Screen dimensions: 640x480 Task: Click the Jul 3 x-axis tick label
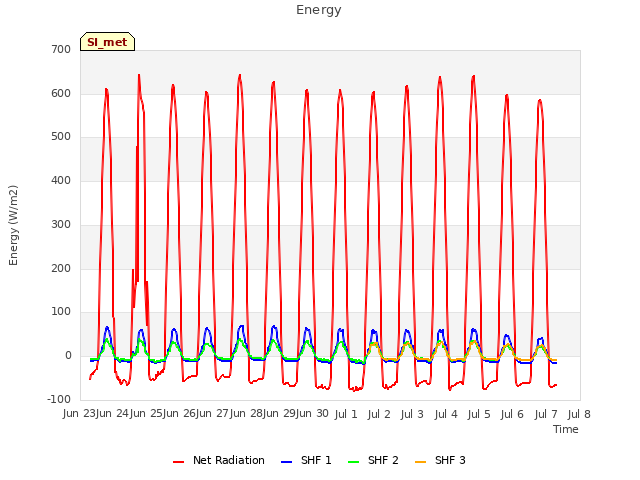click(x=412, y=414)
